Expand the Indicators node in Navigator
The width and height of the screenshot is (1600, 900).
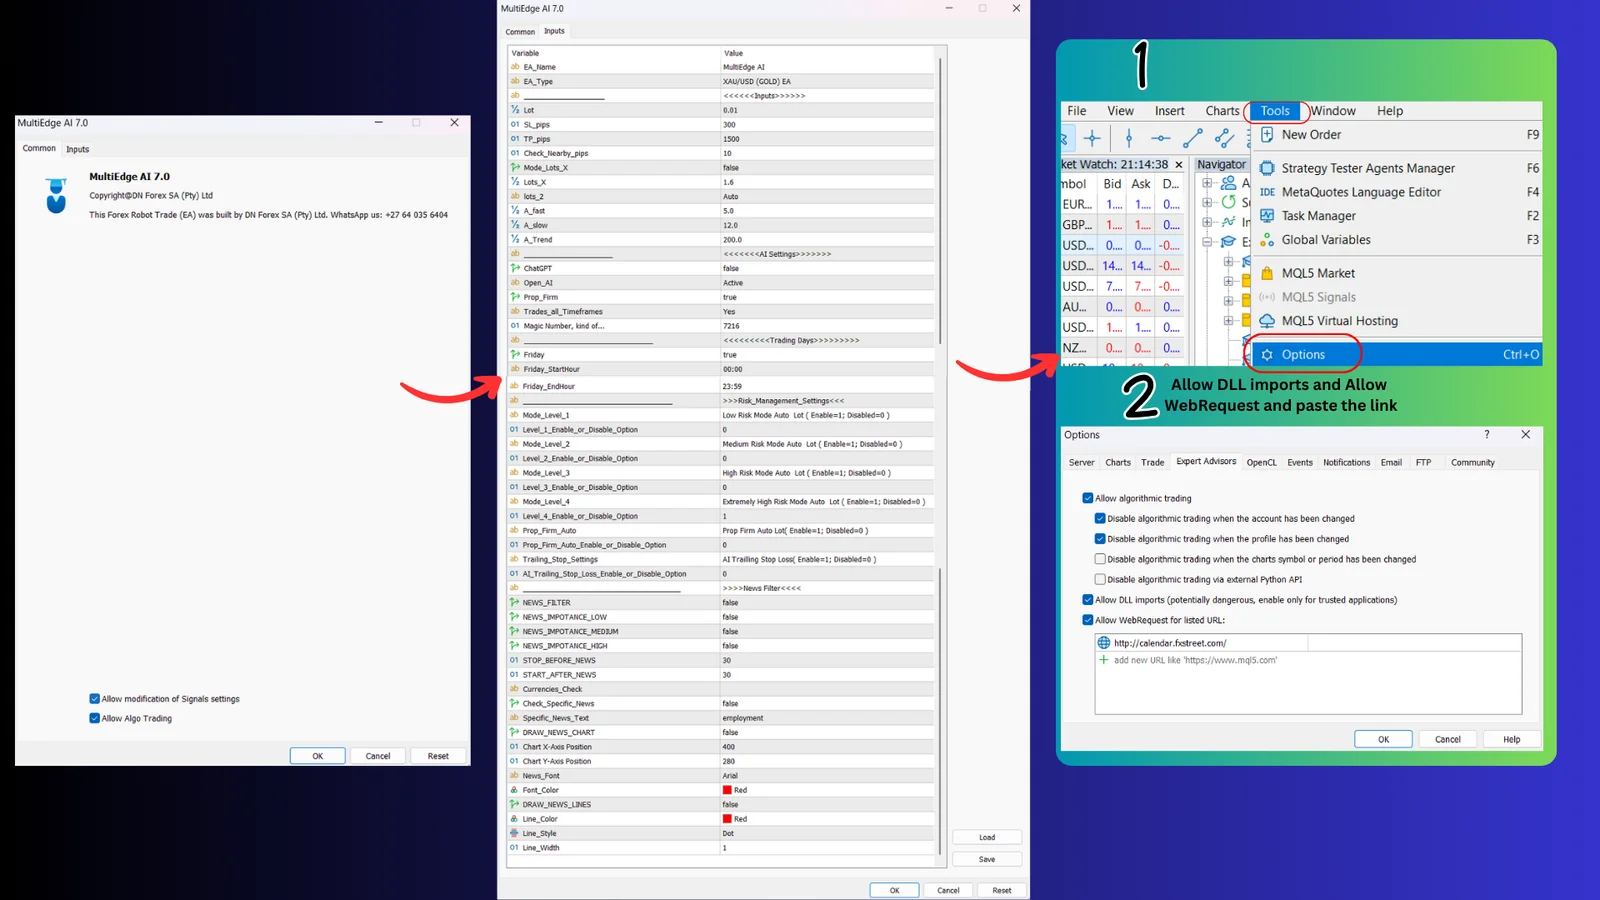pos(1207,222)
